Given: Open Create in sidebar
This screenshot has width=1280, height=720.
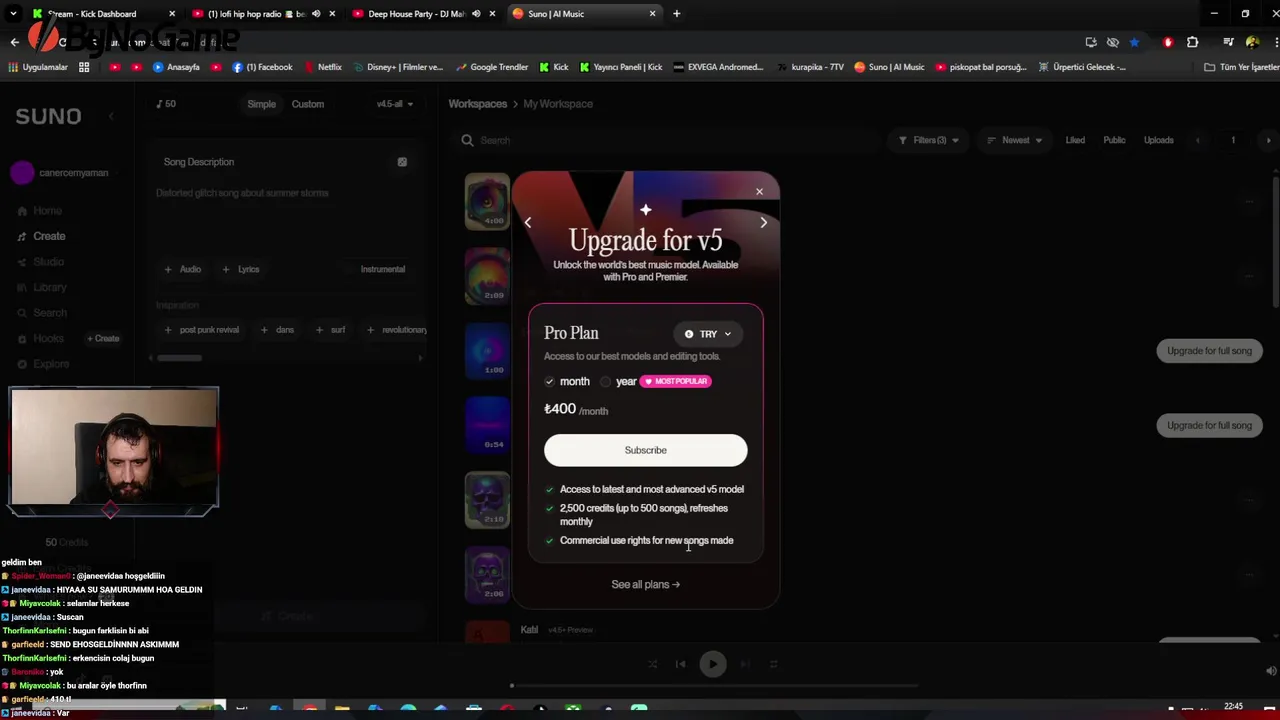Looking at the screenshot, I should pyautogui.click(x=41, y=236).
